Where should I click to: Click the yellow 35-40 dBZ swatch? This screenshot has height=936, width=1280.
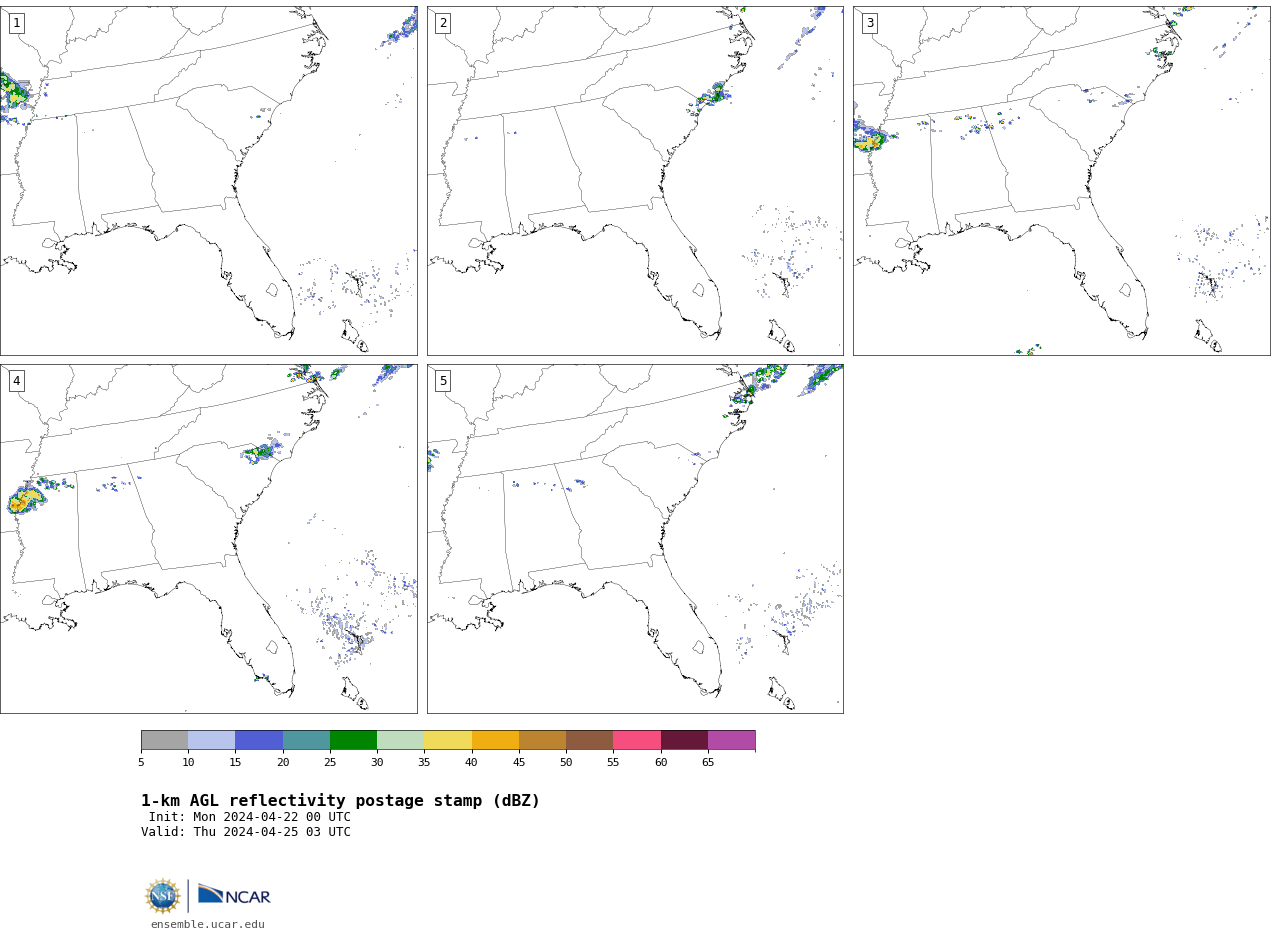pos(448,740)
